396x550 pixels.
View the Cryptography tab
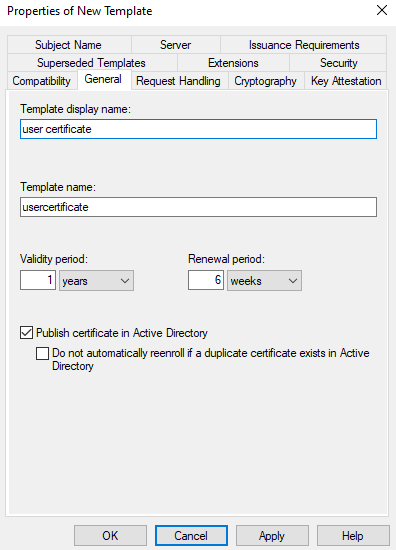[x=266, y=81]
